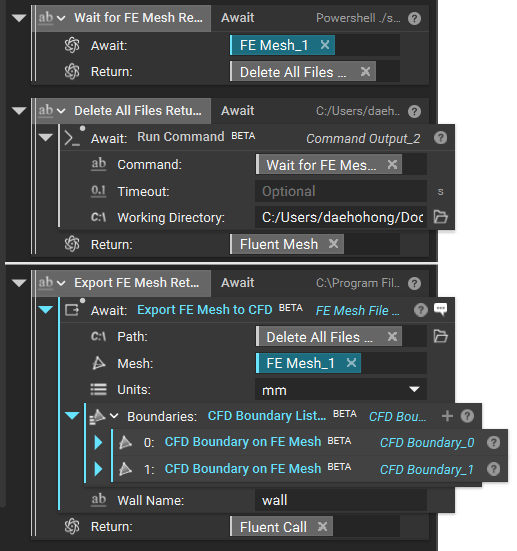Open comment bubble on Export FE Mesh block
This screenshot has height=551, width=517.
[x=440, y=309]
